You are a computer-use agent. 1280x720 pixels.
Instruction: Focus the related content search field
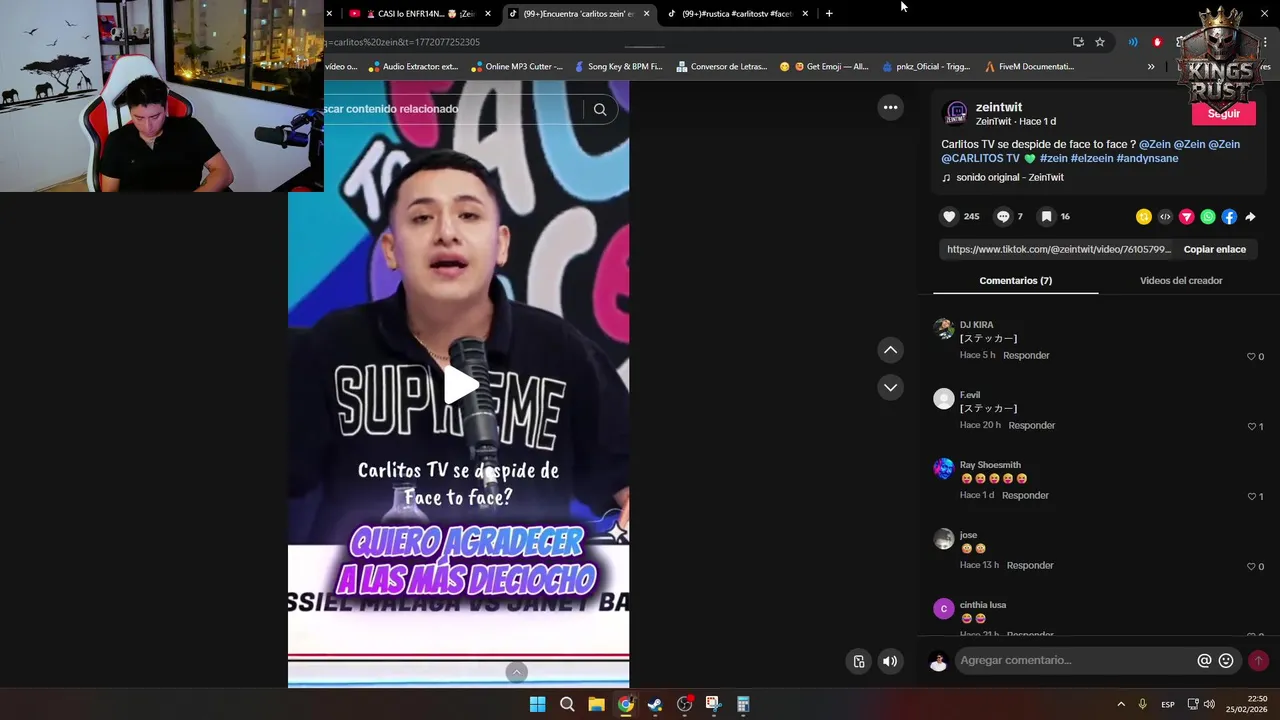[455, 109]
